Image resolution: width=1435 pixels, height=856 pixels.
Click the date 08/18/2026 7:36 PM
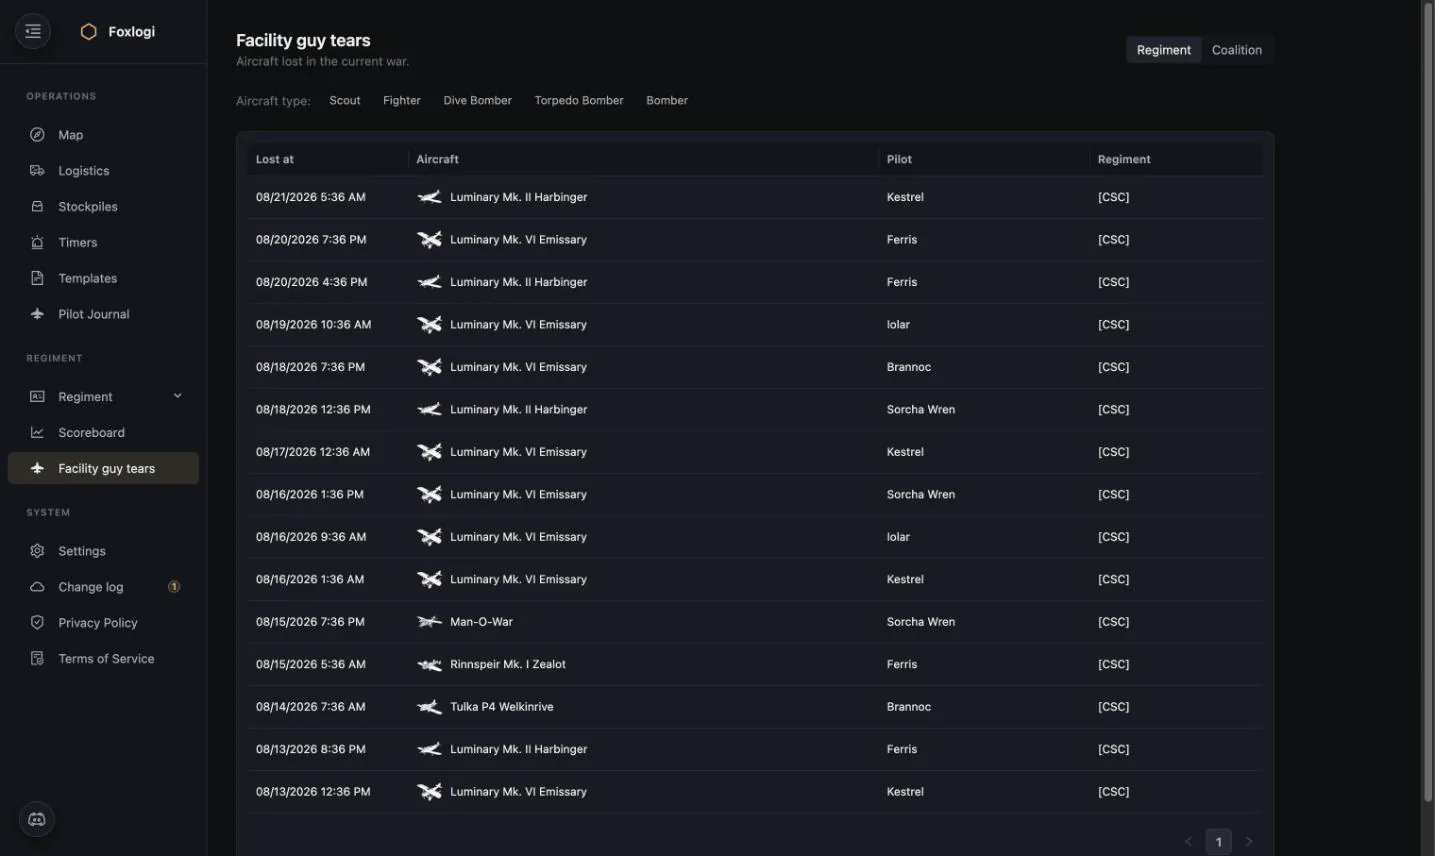pos(310,367)
